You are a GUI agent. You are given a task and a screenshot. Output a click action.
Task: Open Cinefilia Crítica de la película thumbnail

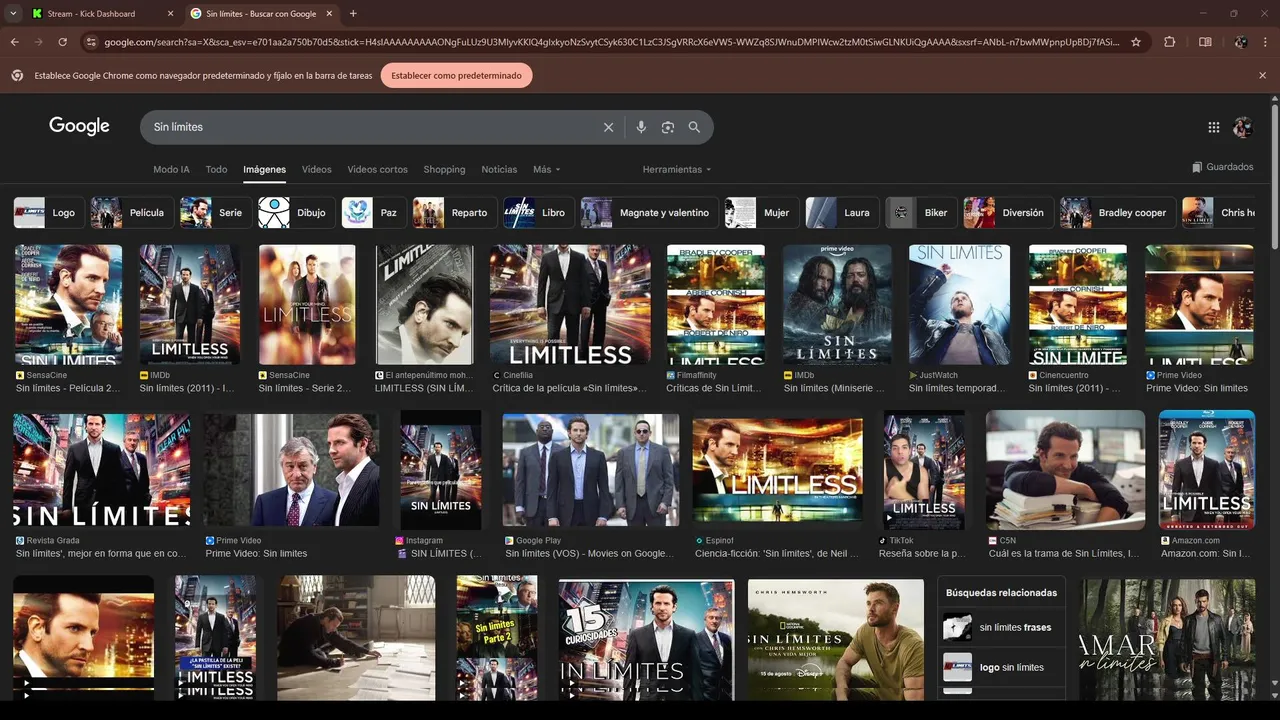click(x=570, y=304)
